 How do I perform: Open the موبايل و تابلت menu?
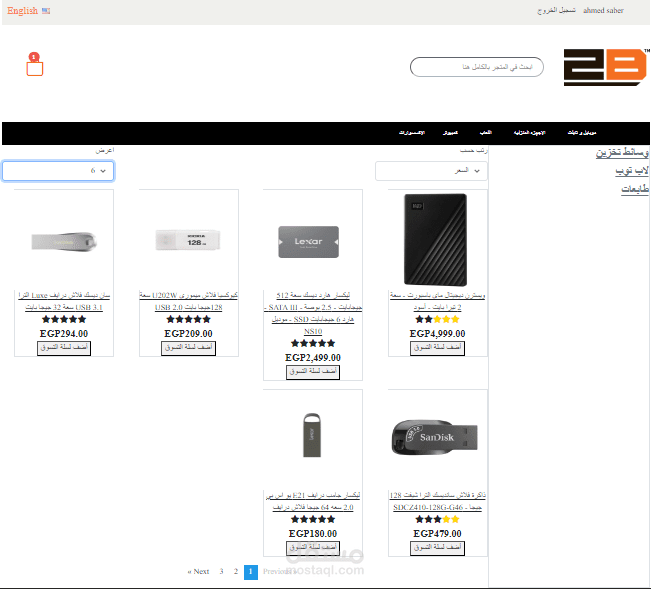(x=582, y=132)
